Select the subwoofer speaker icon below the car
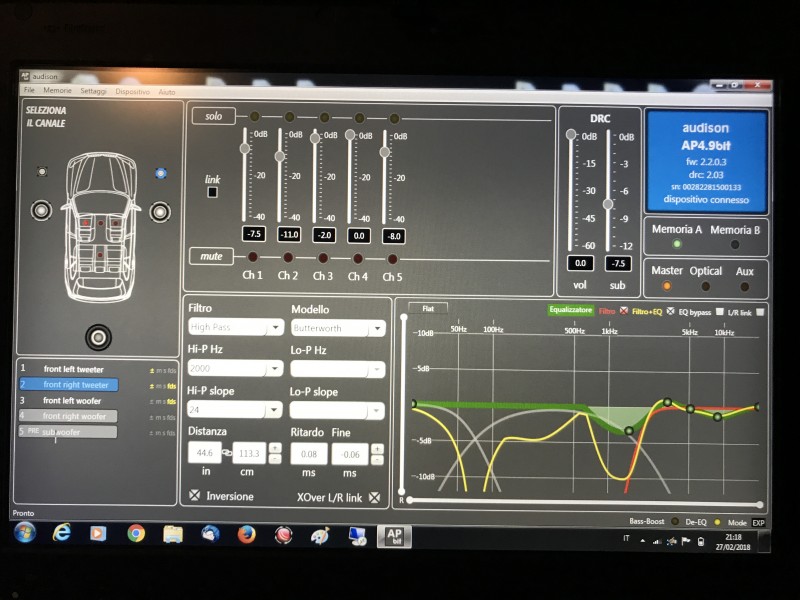The height and width of the screenshot is (600, 800). coord(98,337)
